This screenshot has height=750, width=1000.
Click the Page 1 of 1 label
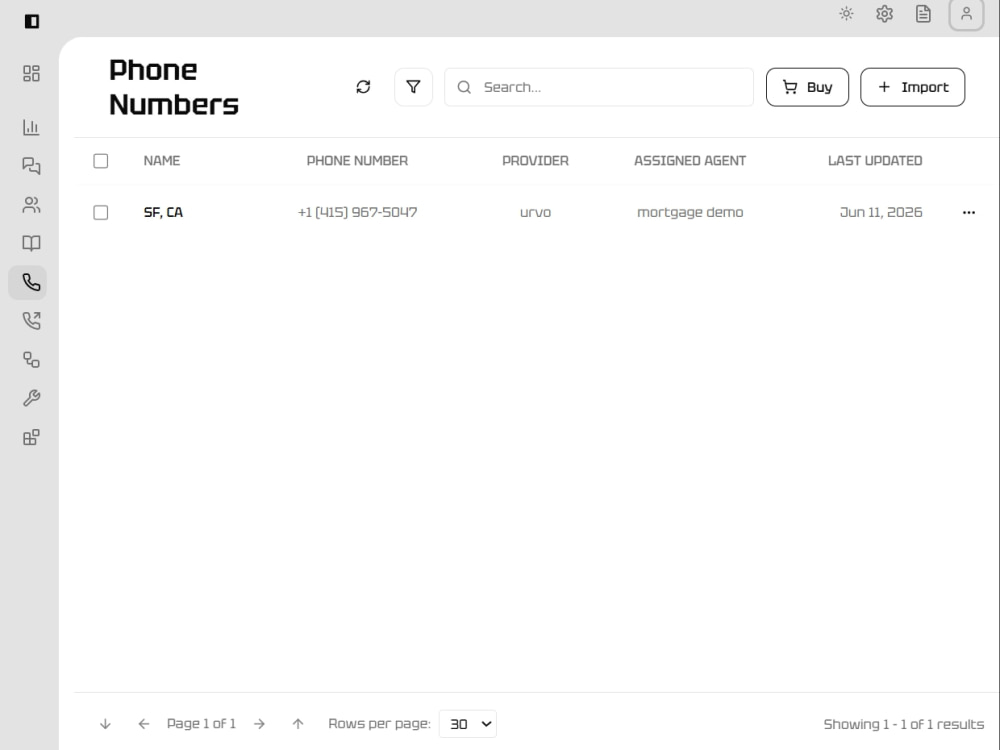coord(202,724)
